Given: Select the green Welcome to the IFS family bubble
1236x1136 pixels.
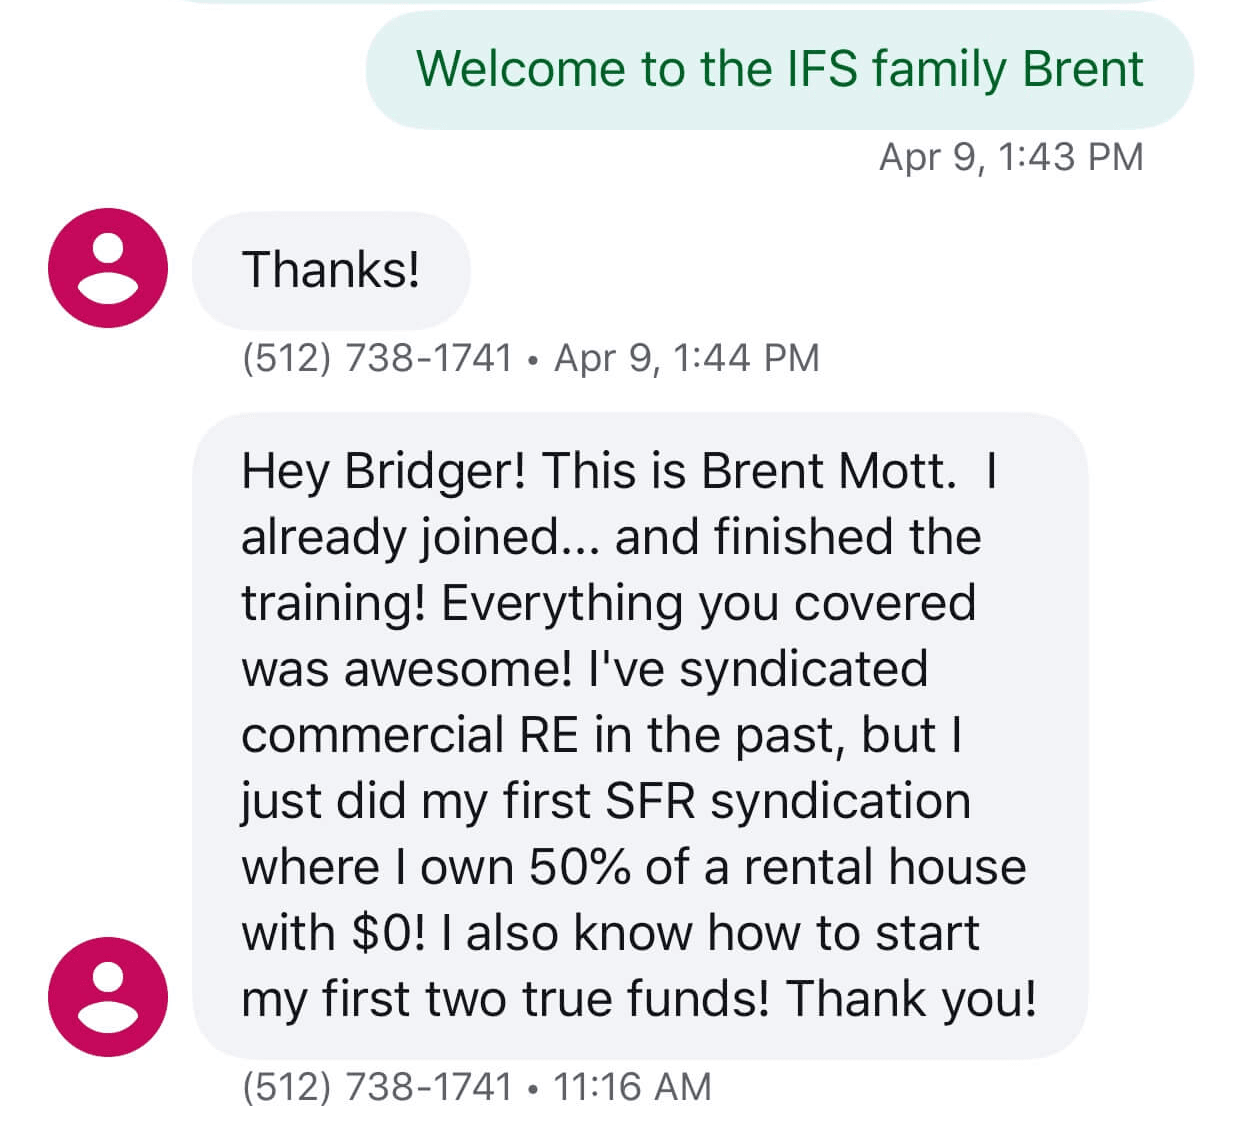Looking at the screenshot, I should 780,70.
